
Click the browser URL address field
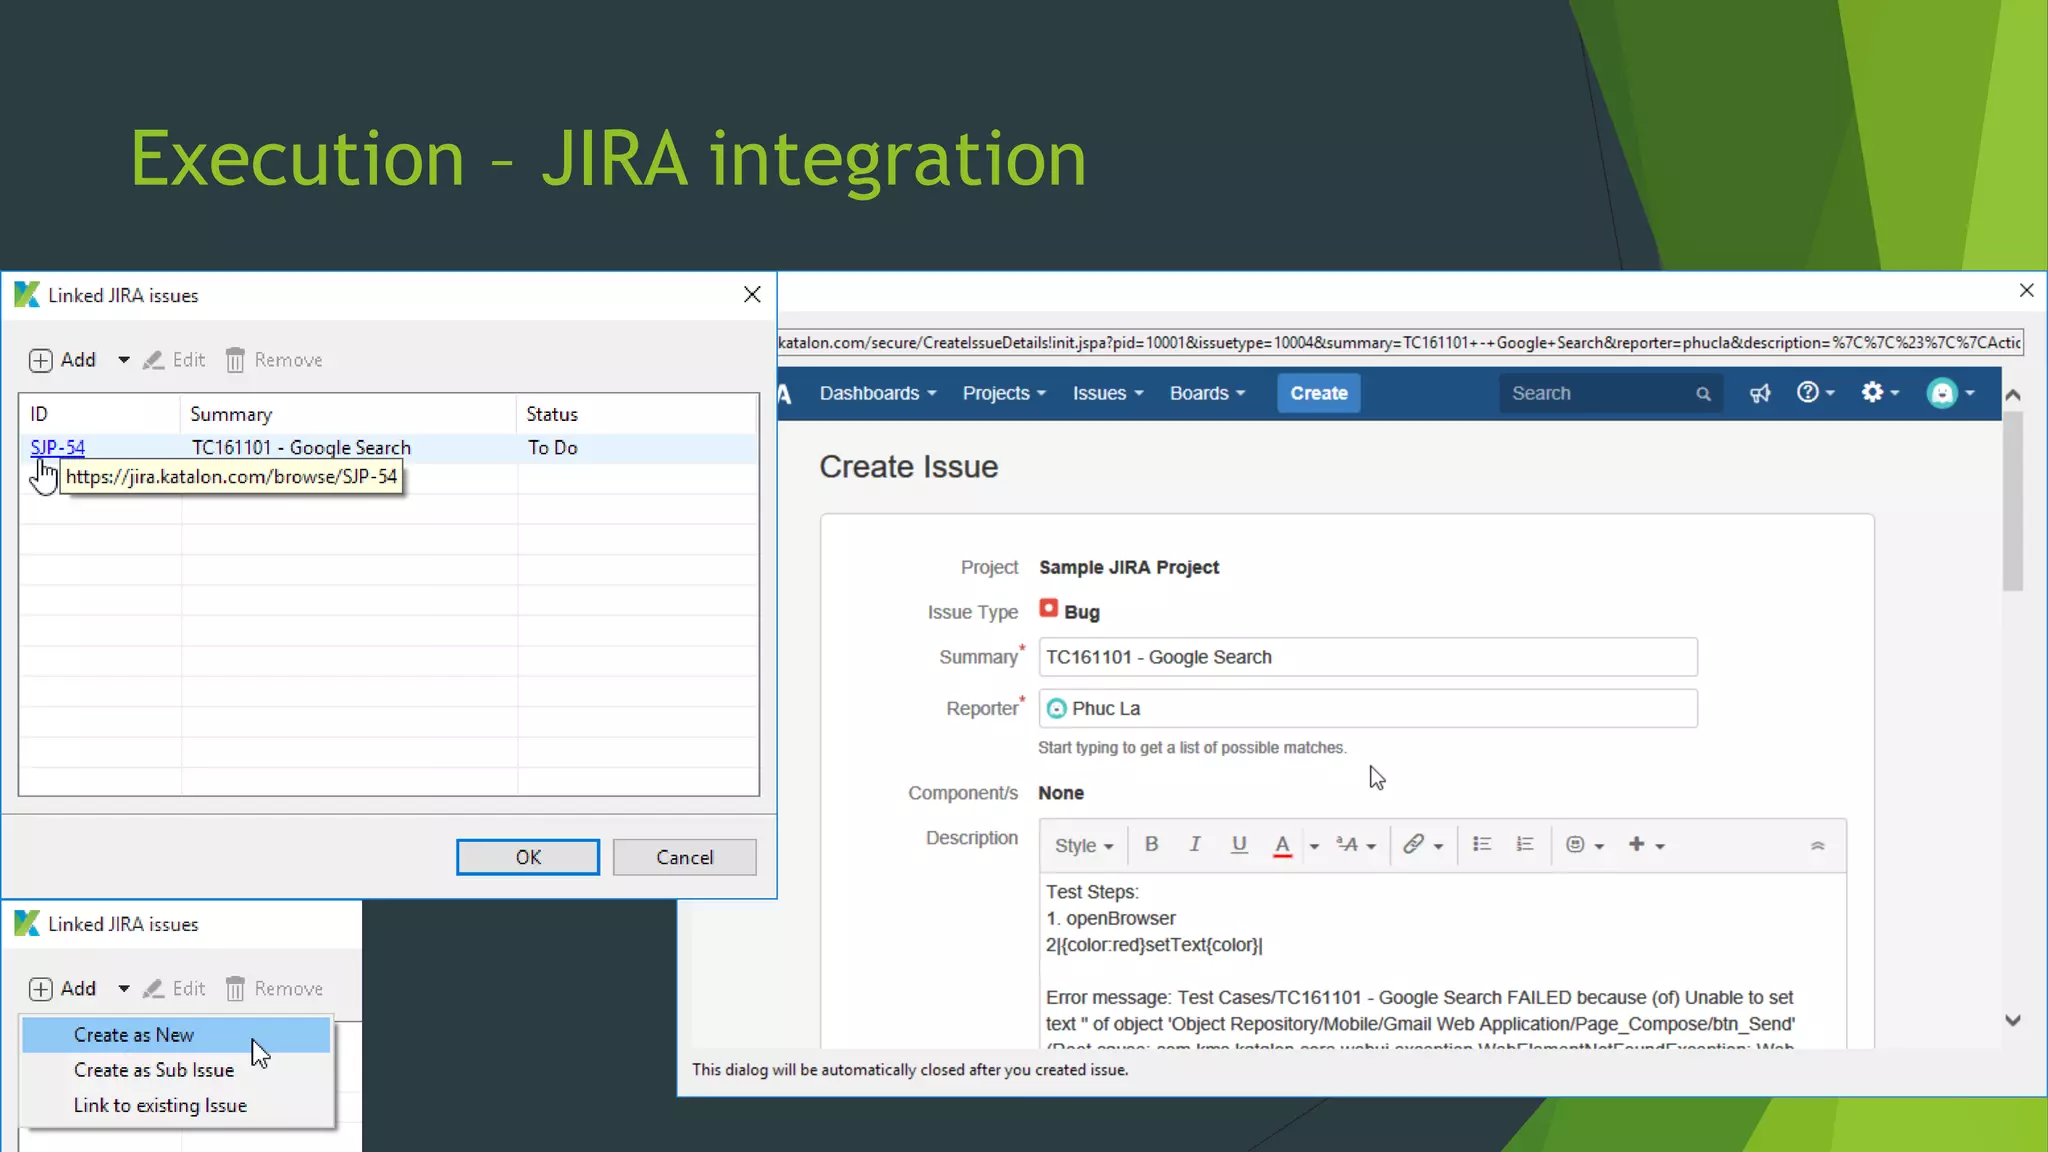click(x=1400, y=343)
